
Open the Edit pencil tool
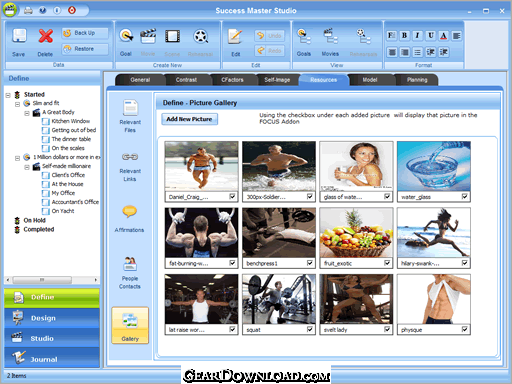click(235, 37)
